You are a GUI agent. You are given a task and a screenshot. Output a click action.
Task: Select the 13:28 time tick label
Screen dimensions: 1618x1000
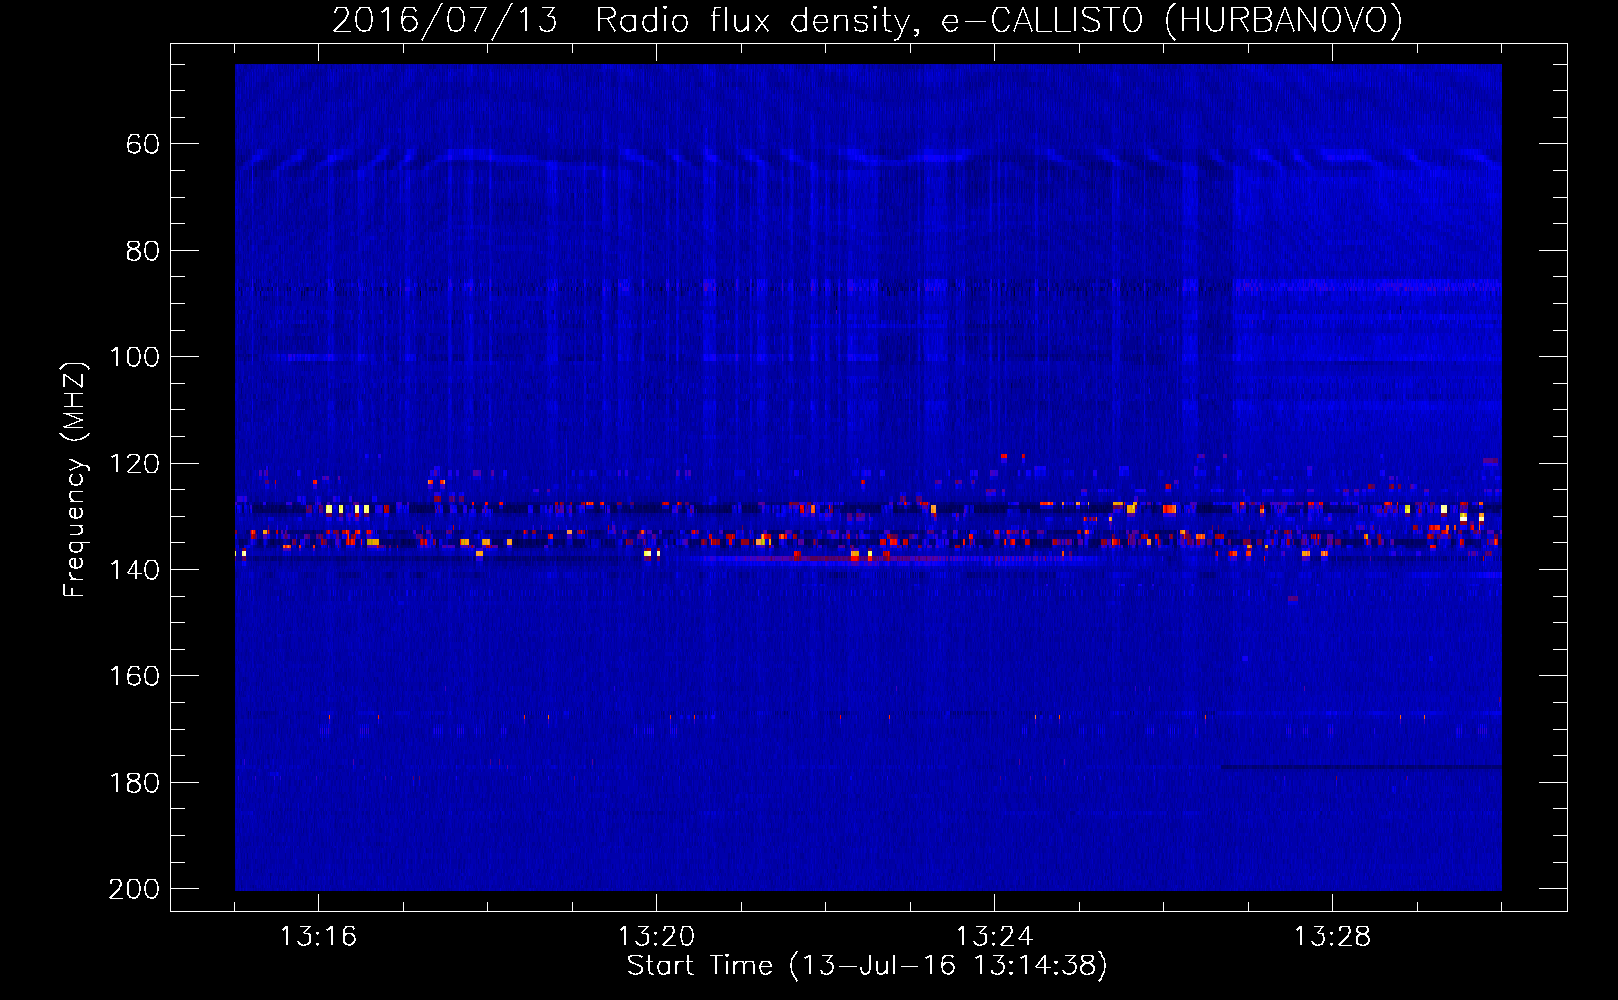point(1332,936)
